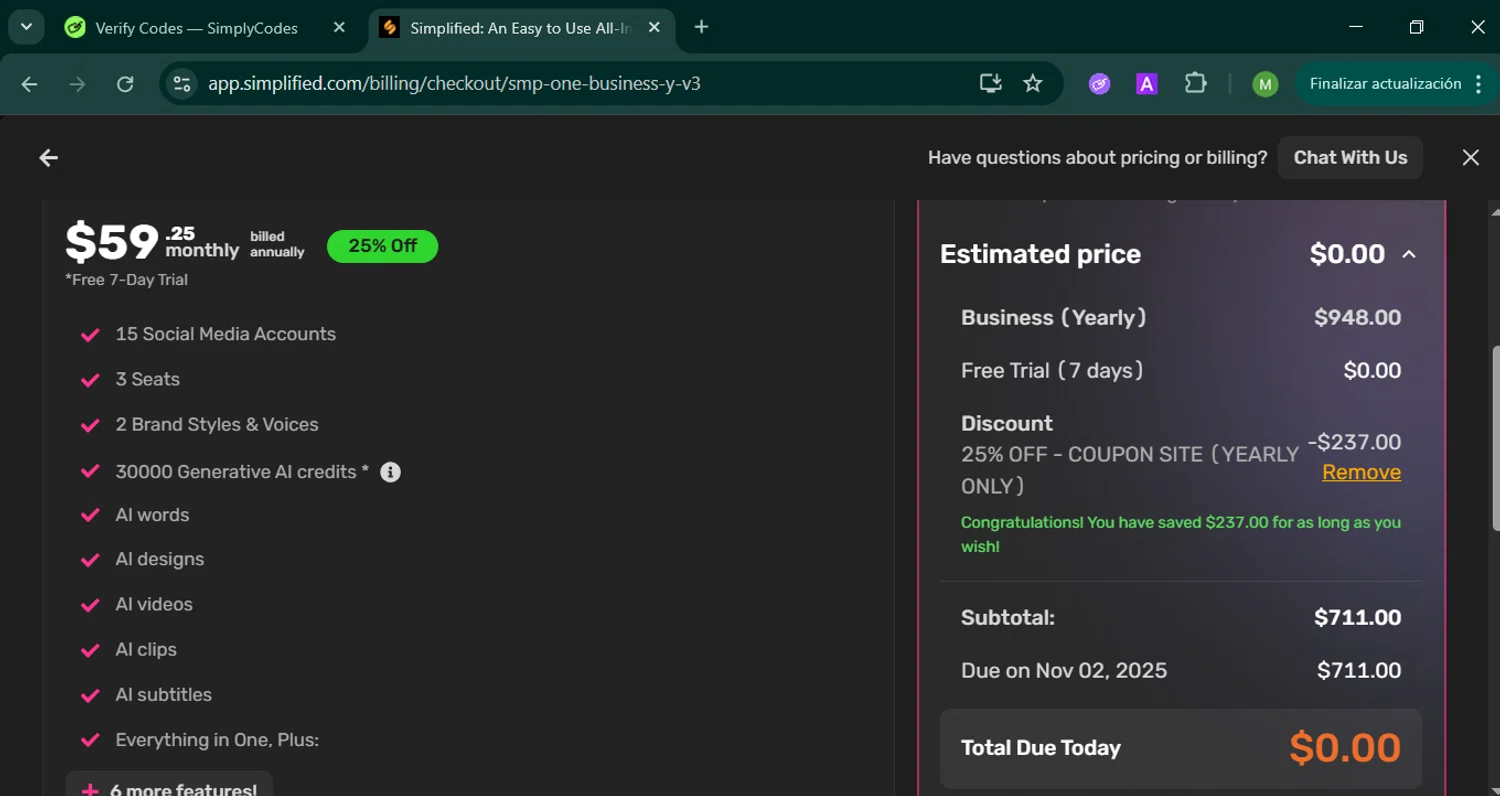Open the purple round extension icon
This screenshot has width=1500, height=796.
(1099, 84)
